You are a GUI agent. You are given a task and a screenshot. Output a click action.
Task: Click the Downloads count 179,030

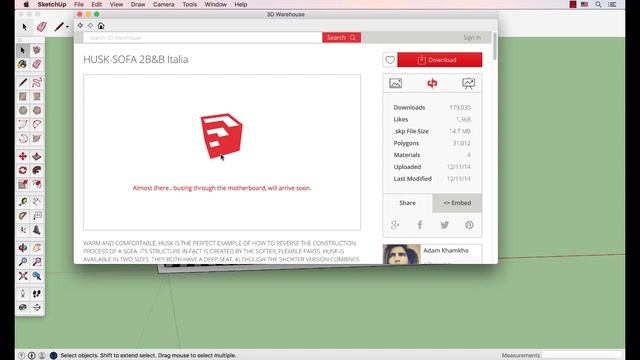point(460,107)
